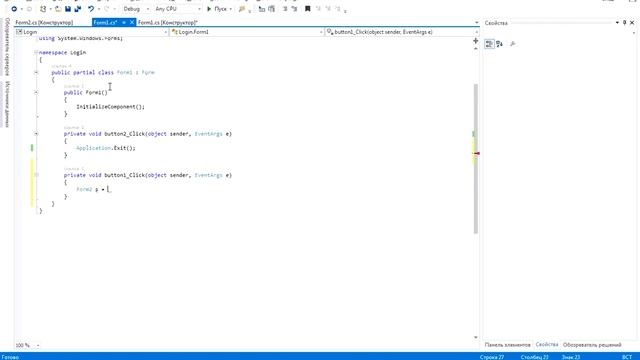Select the Form1.cs* editor tab

[105, 22]
